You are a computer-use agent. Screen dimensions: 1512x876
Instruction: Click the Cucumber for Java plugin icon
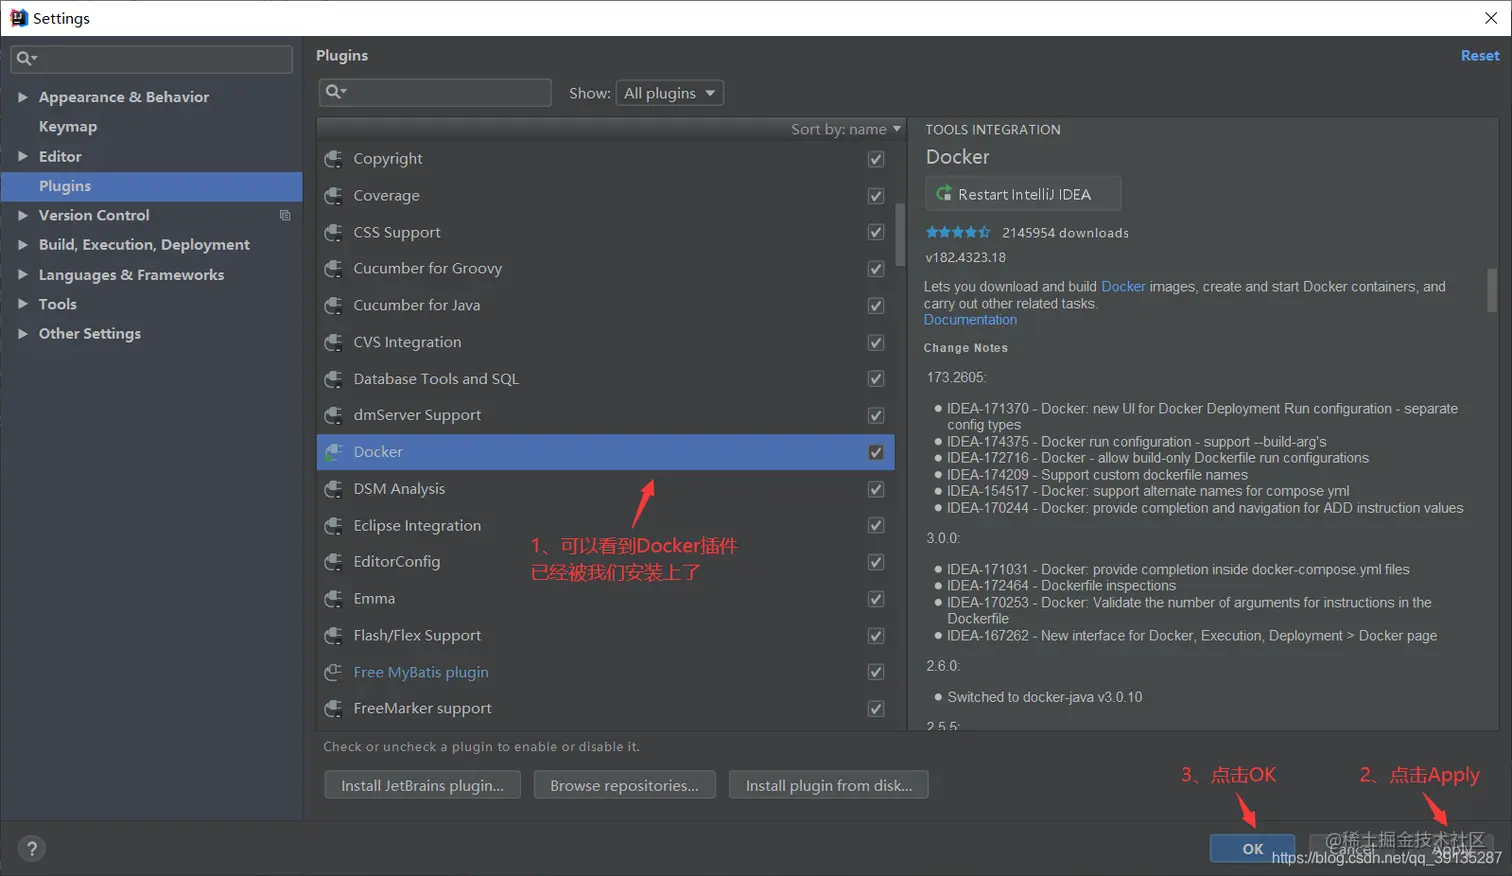point(333,305)
